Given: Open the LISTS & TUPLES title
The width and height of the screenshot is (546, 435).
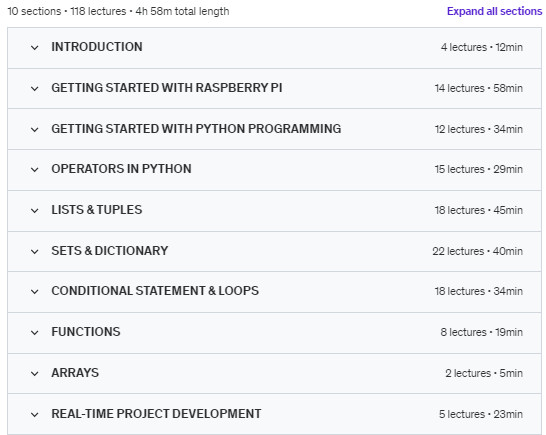Looking at the screenshot, I should click(x=97, y=210).
